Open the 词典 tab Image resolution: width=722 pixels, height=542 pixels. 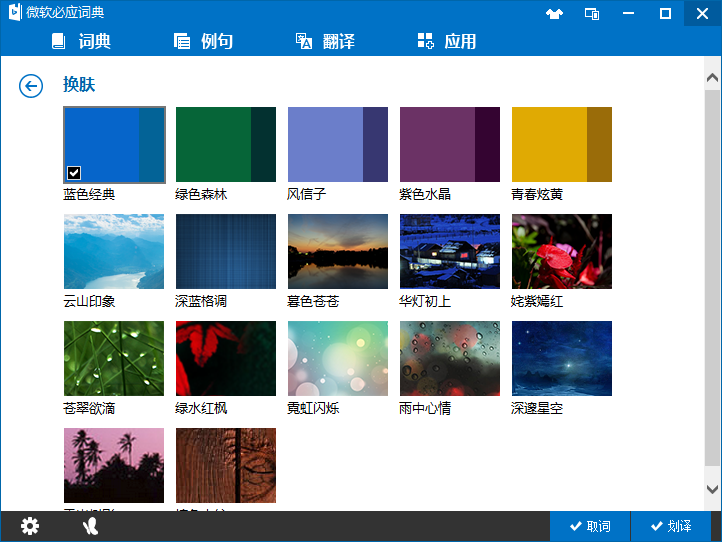(x=81, y=41)
